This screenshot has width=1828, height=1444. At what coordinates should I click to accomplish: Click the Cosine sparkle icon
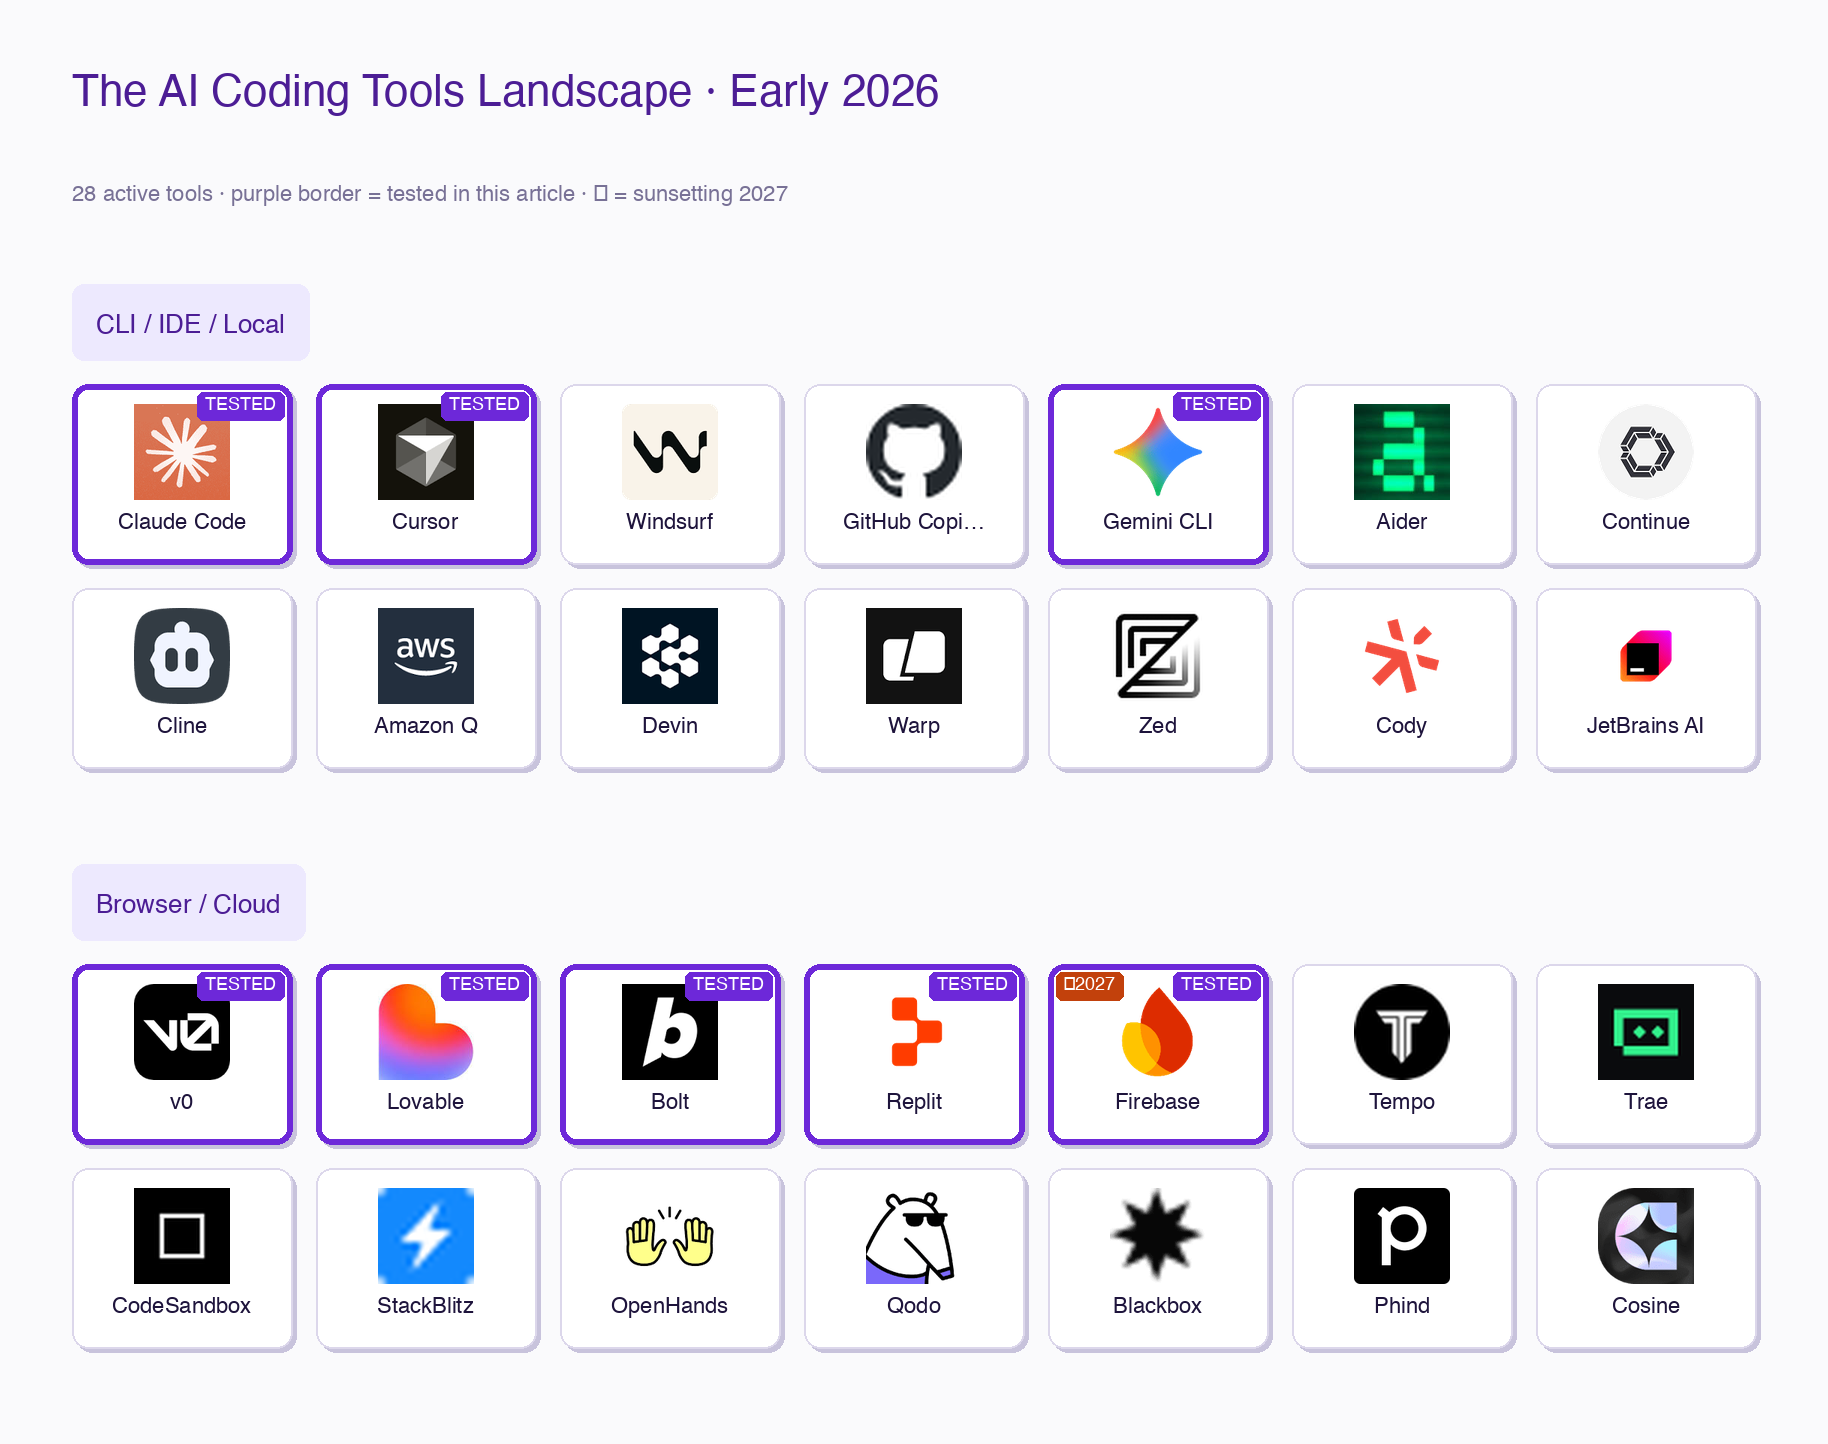tap(1646, 1236)
